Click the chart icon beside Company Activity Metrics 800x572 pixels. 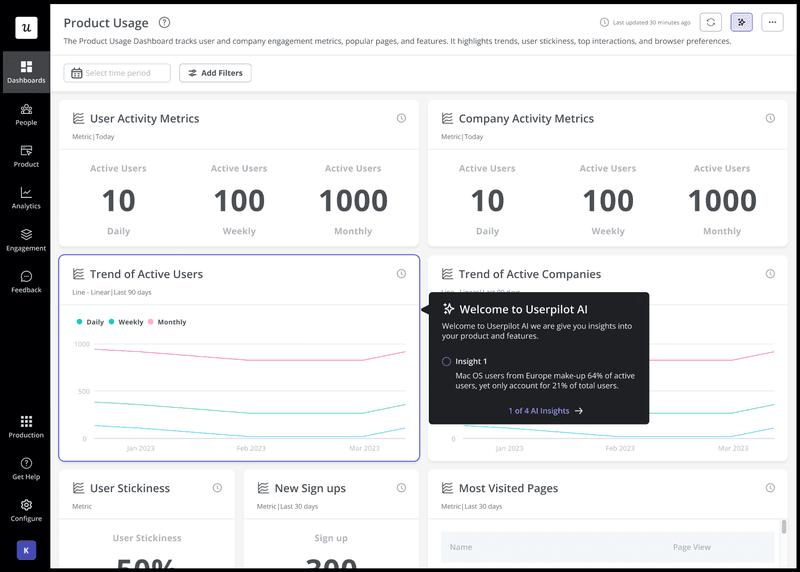(447, 118)
